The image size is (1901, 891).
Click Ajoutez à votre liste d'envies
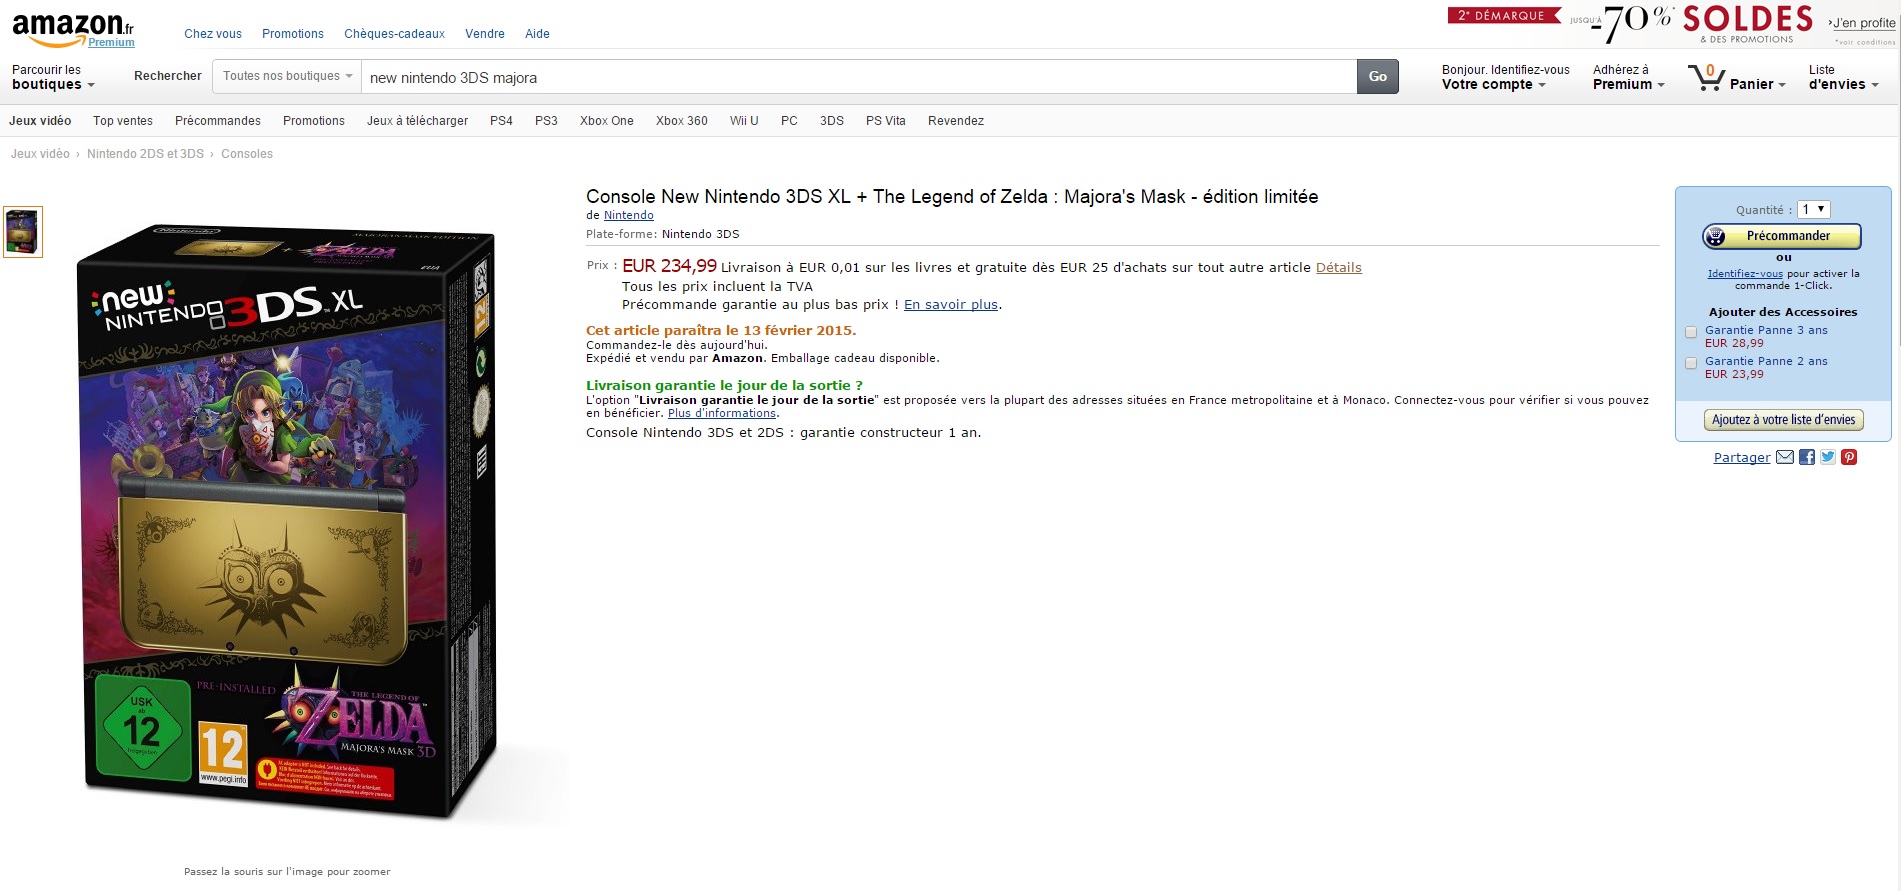click(x=1783, y=420)
